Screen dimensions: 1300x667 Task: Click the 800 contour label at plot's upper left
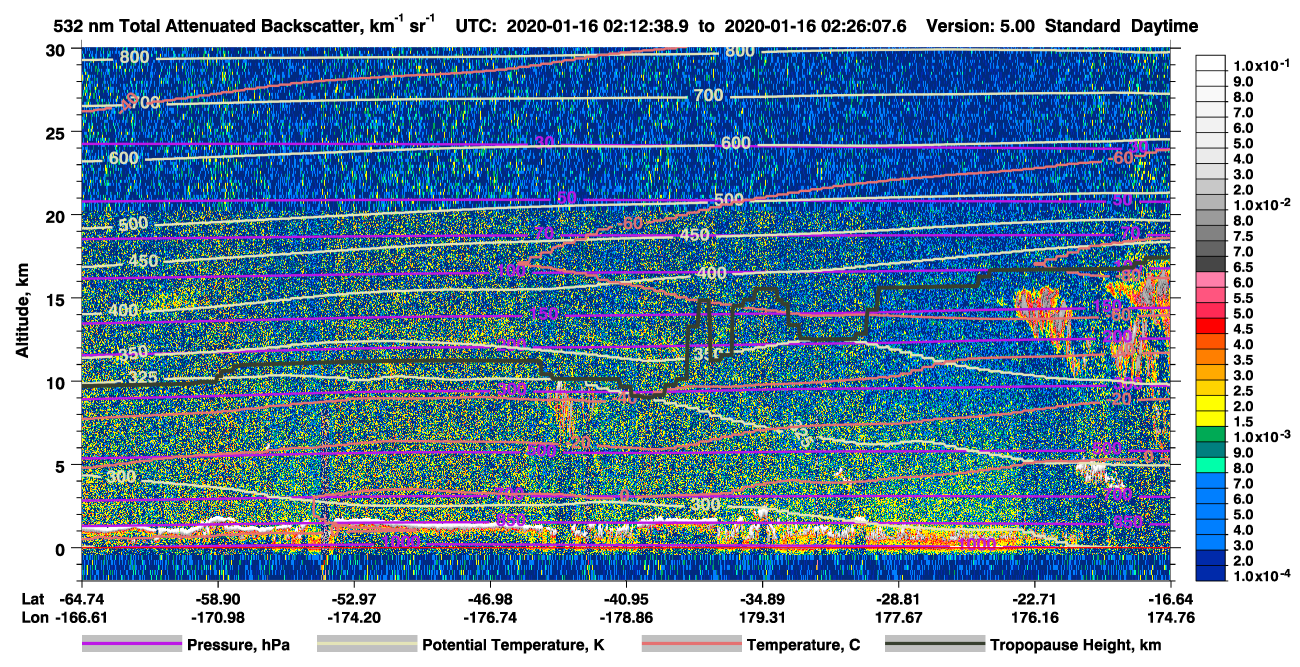[134, 57]
